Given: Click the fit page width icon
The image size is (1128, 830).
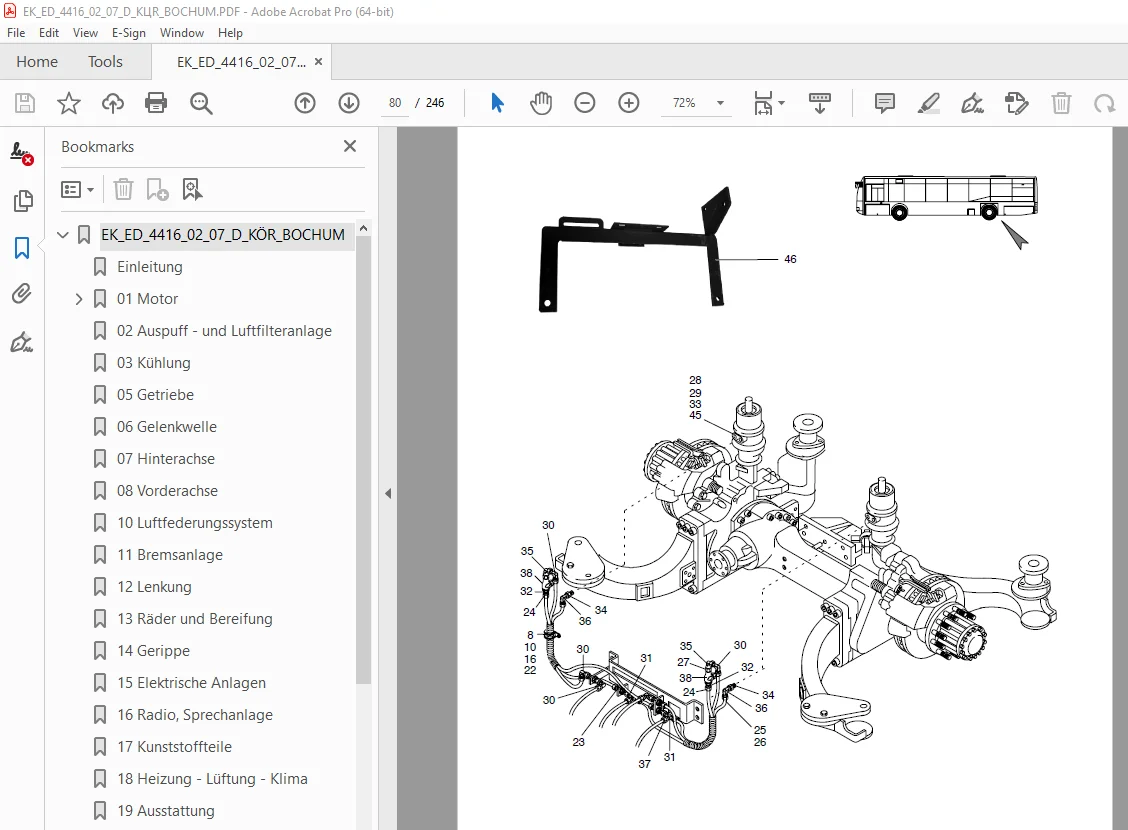Looking at the screenshot, I should coord(763,103).
